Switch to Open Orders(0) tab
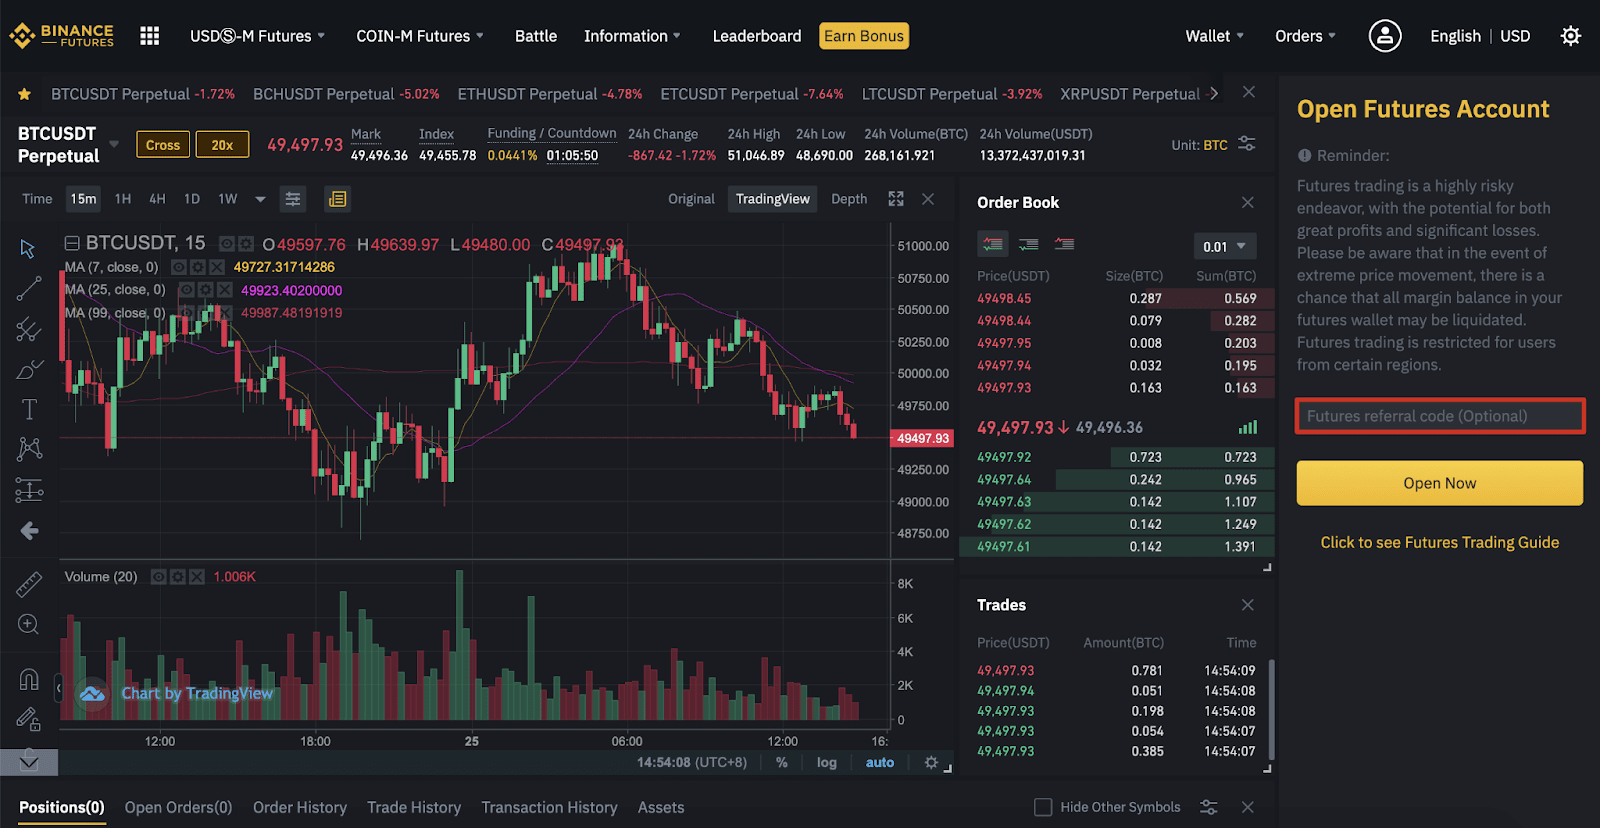This screenshot has width=1600, height=828. (178, 807)
